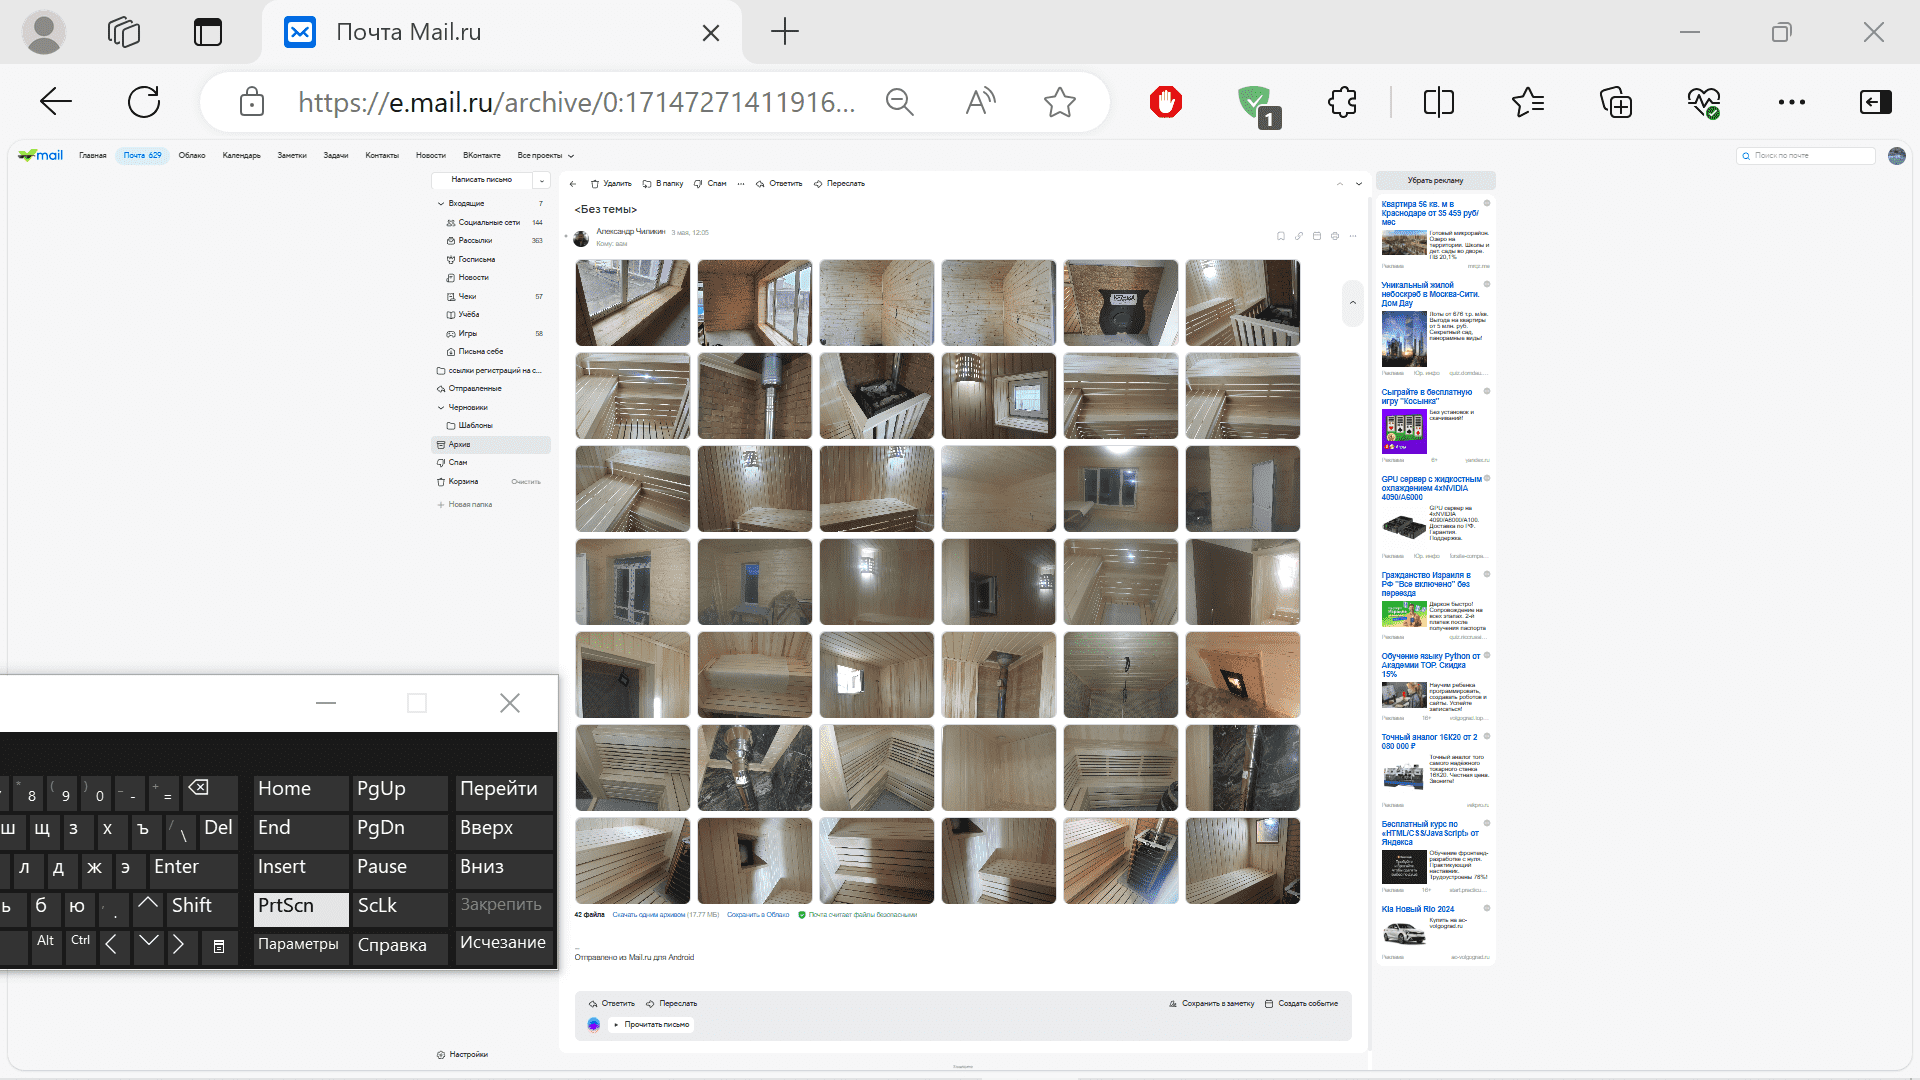Click the Переслать forward icon in top toolbar
This screenshot has width=1920, height=1080.
[x=818, y=184]
